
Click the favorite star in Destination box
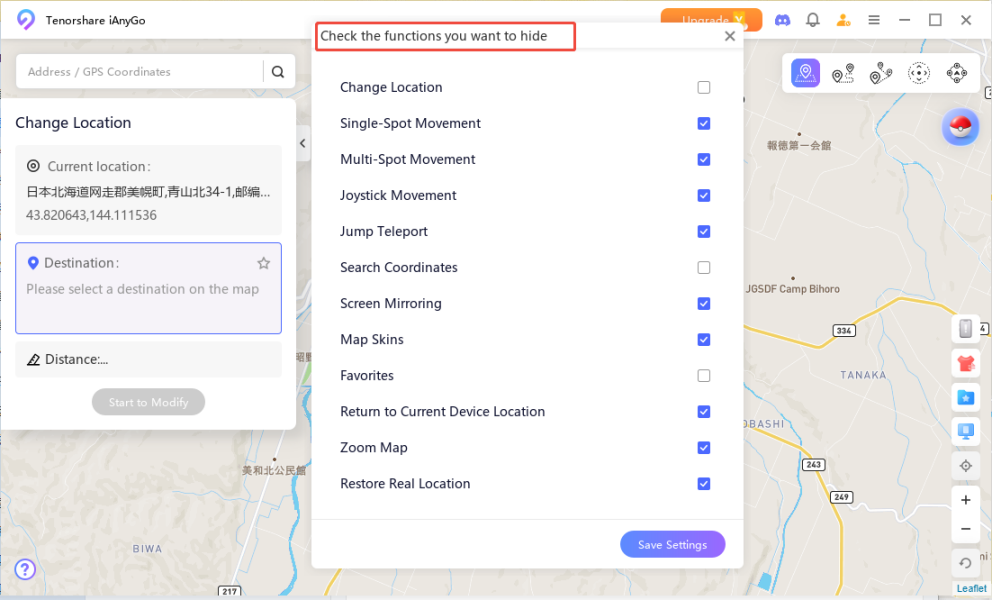tap(264, 263)
